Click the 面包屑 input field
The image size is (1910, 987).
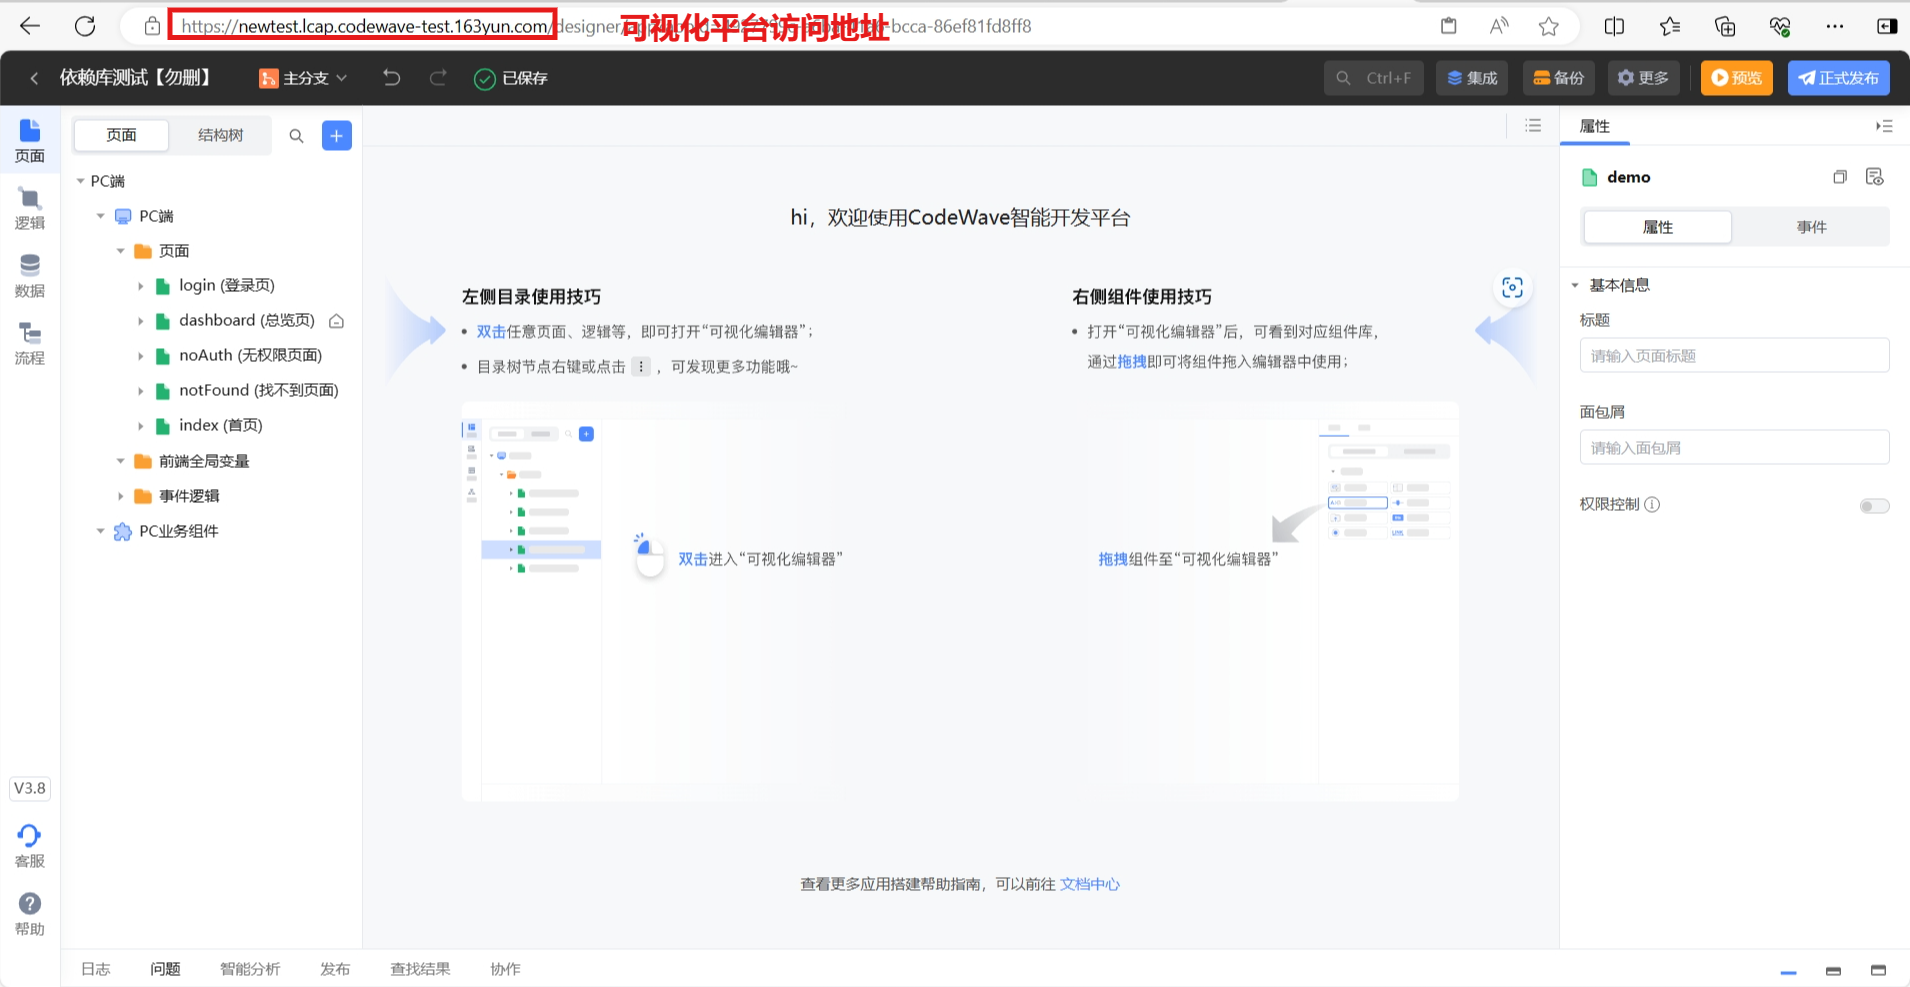[x=1734, y=447]
